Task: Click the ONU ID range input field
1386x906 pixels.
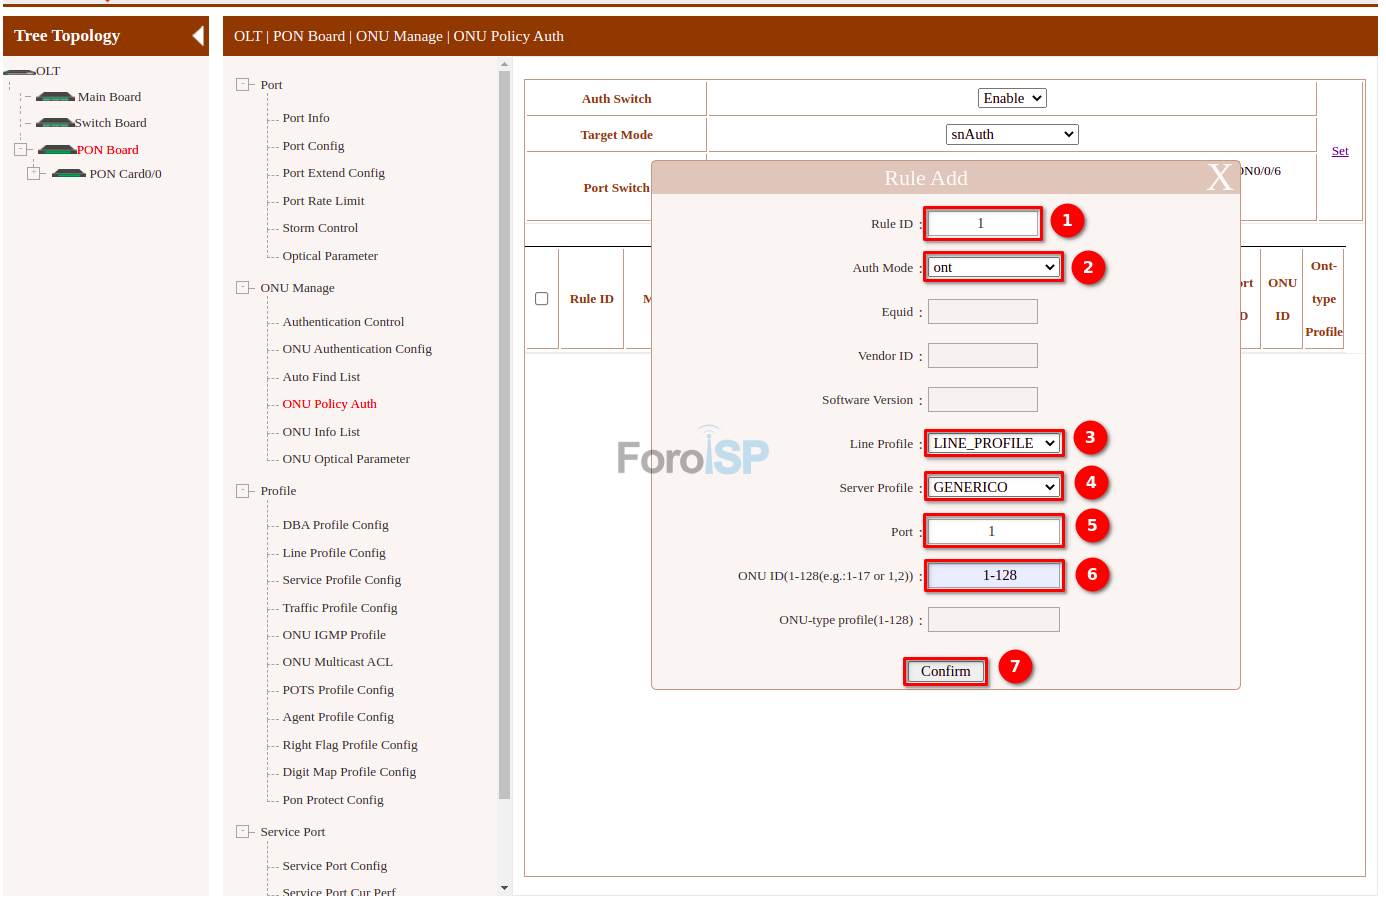Action: [994, 575]
